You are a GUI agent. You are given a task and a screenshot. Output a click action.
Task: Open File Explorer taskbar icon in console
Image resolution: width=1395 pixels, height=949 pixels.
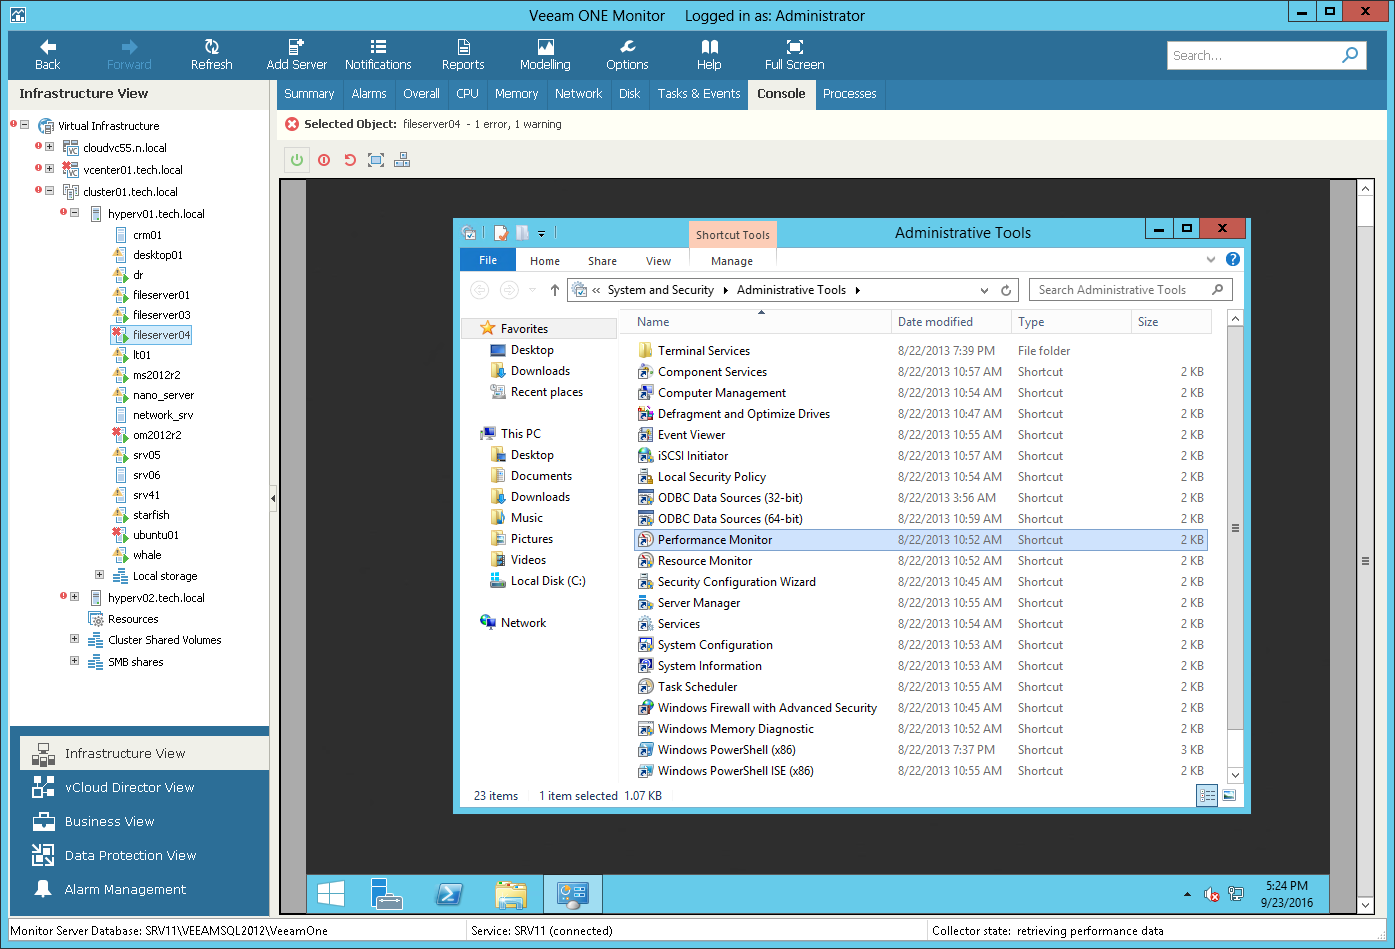pos(511,893)
